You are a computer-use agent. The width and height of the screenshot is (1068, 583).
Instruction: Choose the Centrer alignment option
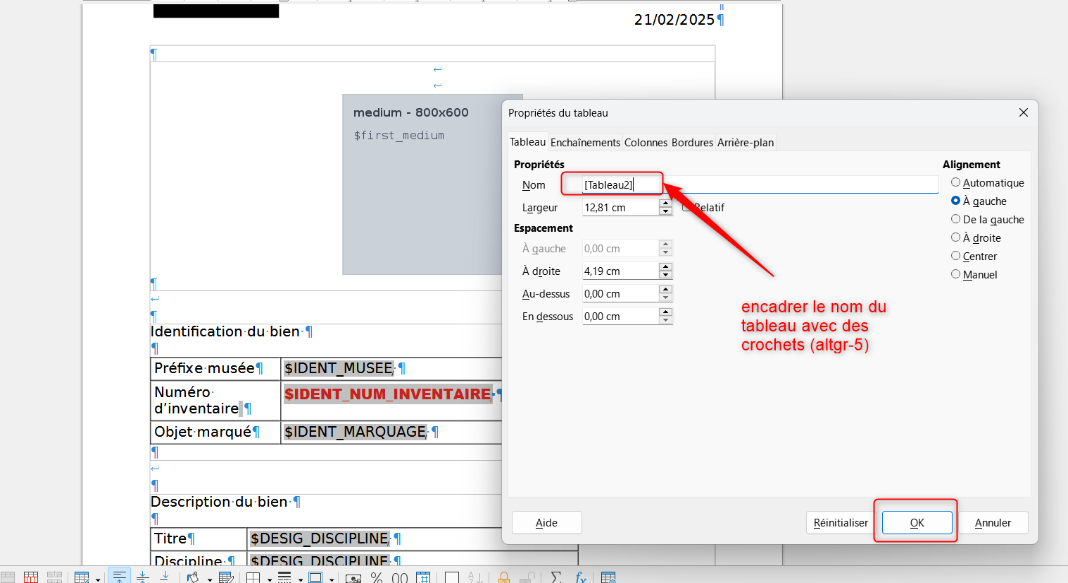[x=956, y=256]
